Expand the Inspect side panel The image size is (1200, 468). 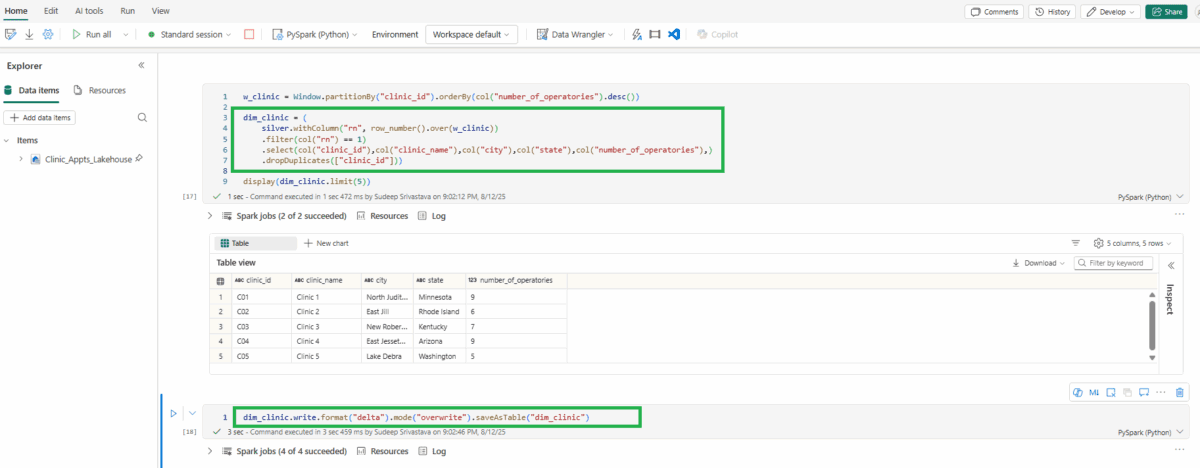point(1171,265)
